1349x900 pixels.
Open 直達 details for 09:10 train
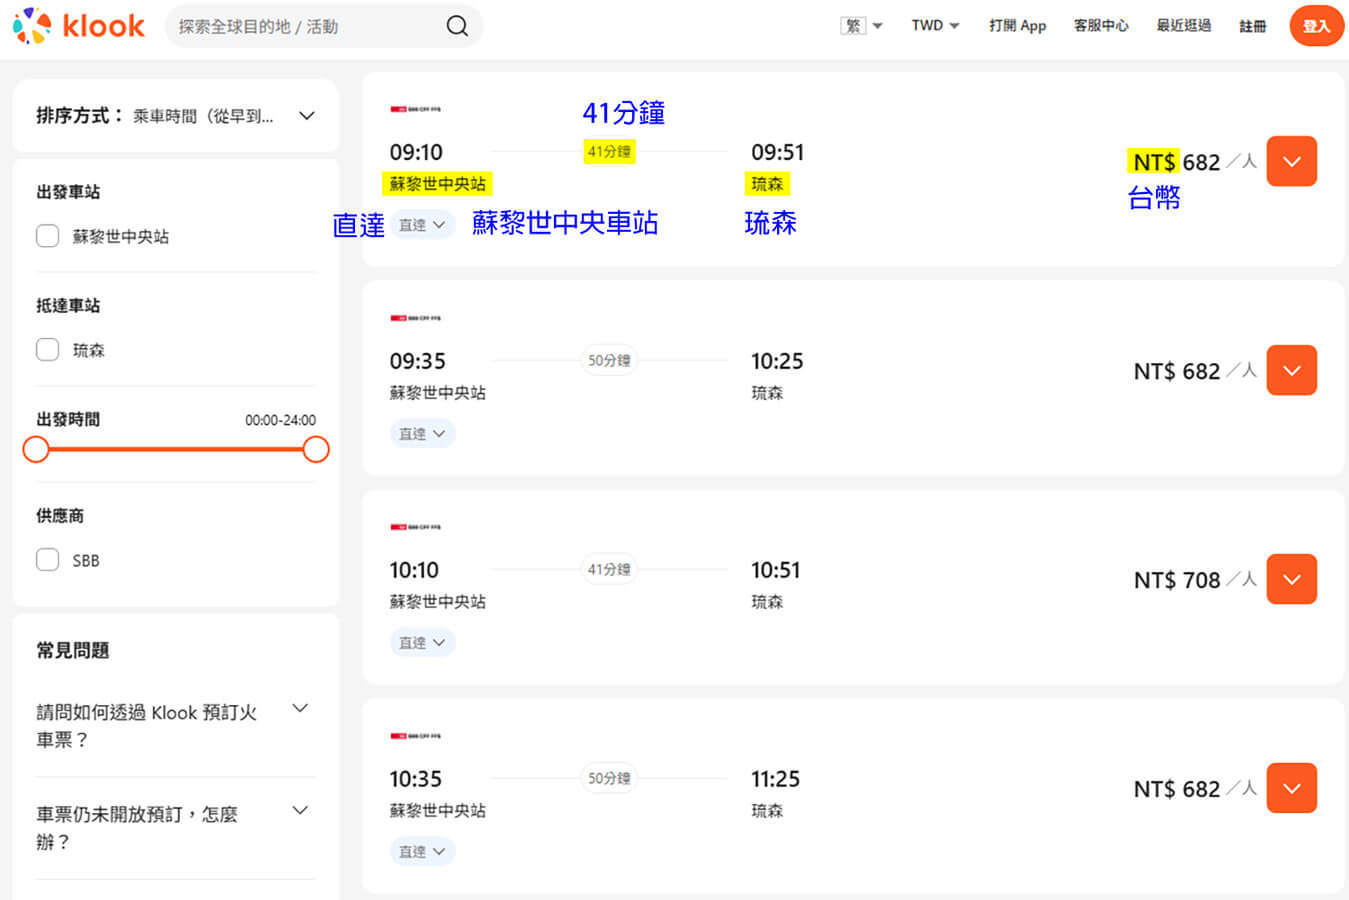[422, 225]
